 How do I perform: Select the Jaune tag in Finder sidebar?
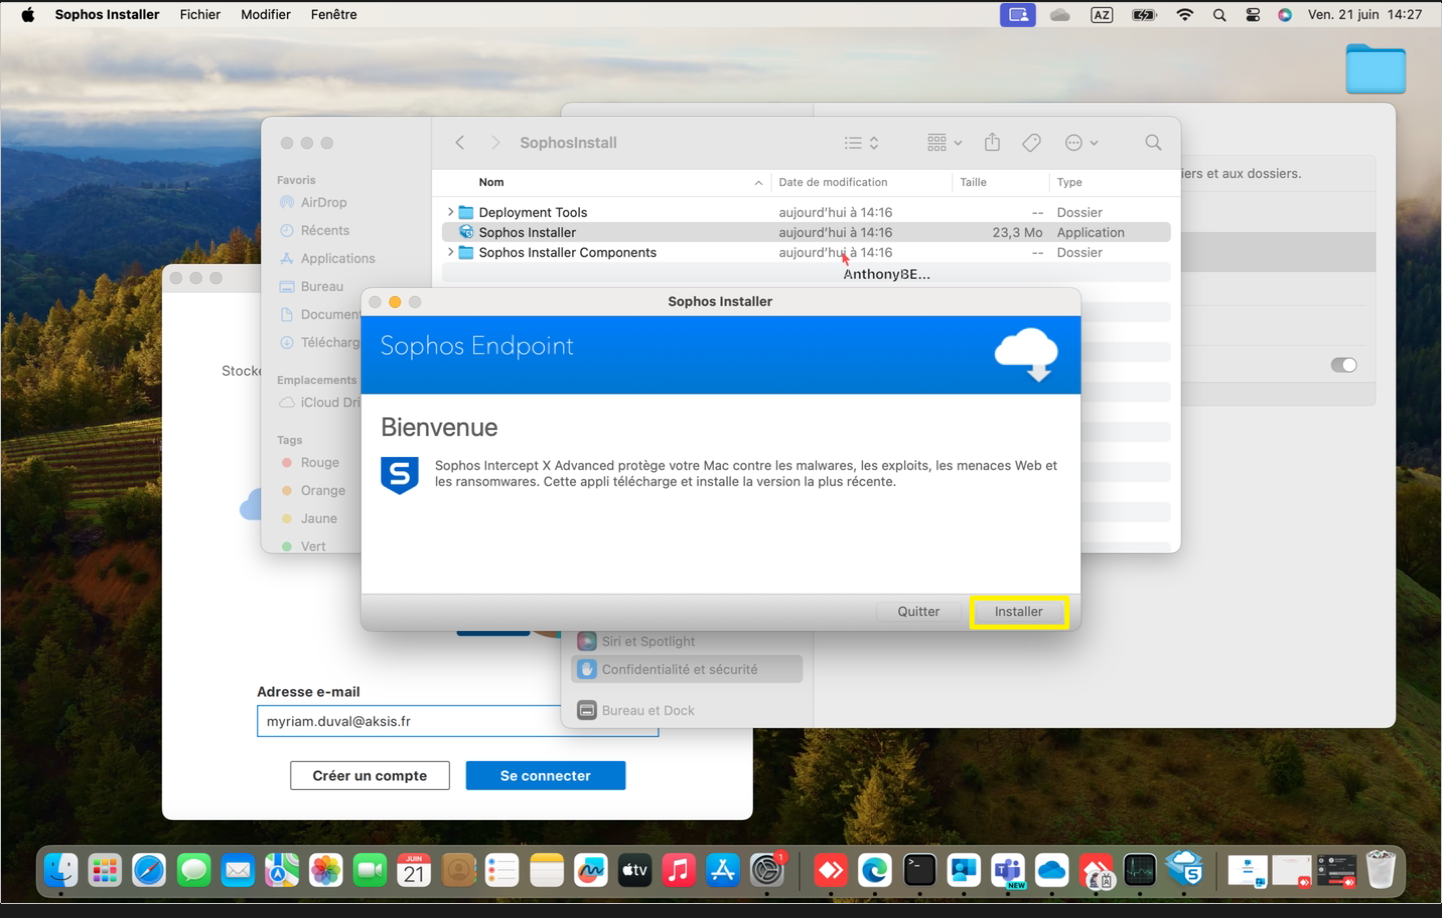point(309,518)
